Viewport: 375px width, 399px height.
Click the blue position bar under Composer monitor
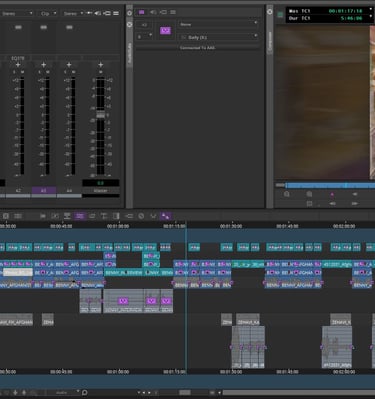[330, 185]
